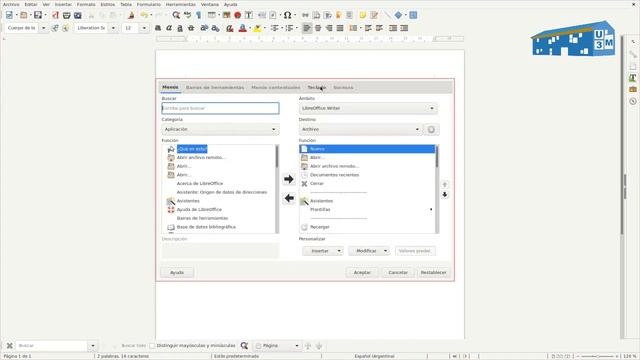640x360 pixels.
Task: Export directly as PDF icon
Action: (x=55, y=15)
